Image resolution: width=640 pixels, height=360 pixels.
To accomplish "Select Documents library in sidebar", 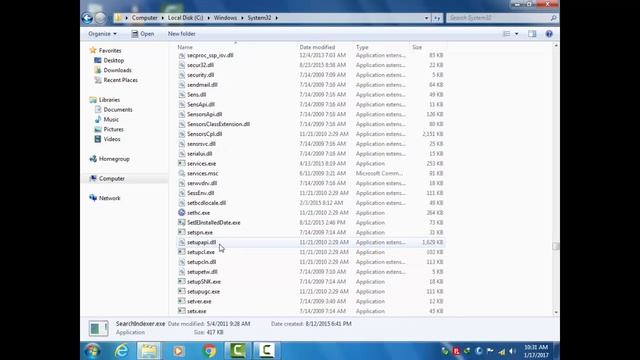I will [x=118, y=109].
